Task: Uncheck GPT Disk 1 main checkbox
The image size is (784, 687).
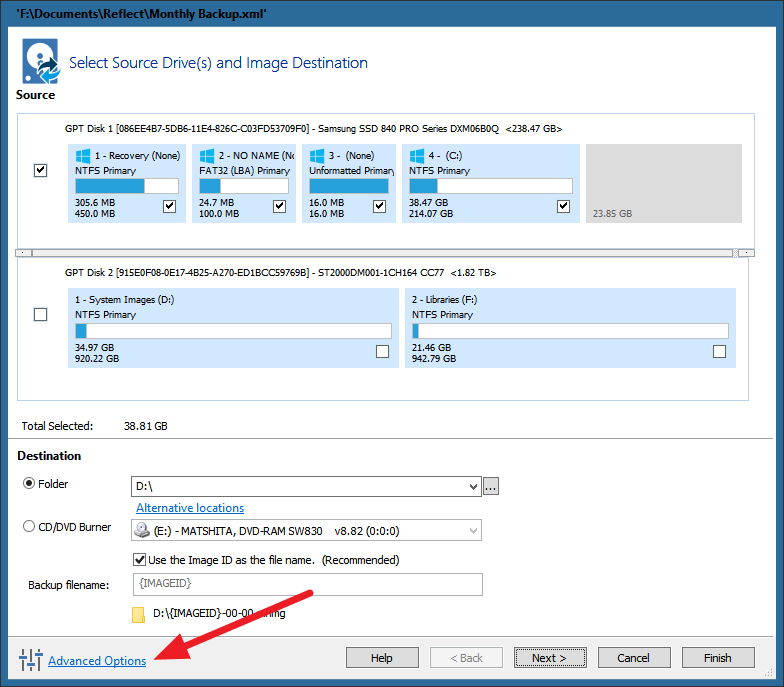Action: (x=40, y=170)
